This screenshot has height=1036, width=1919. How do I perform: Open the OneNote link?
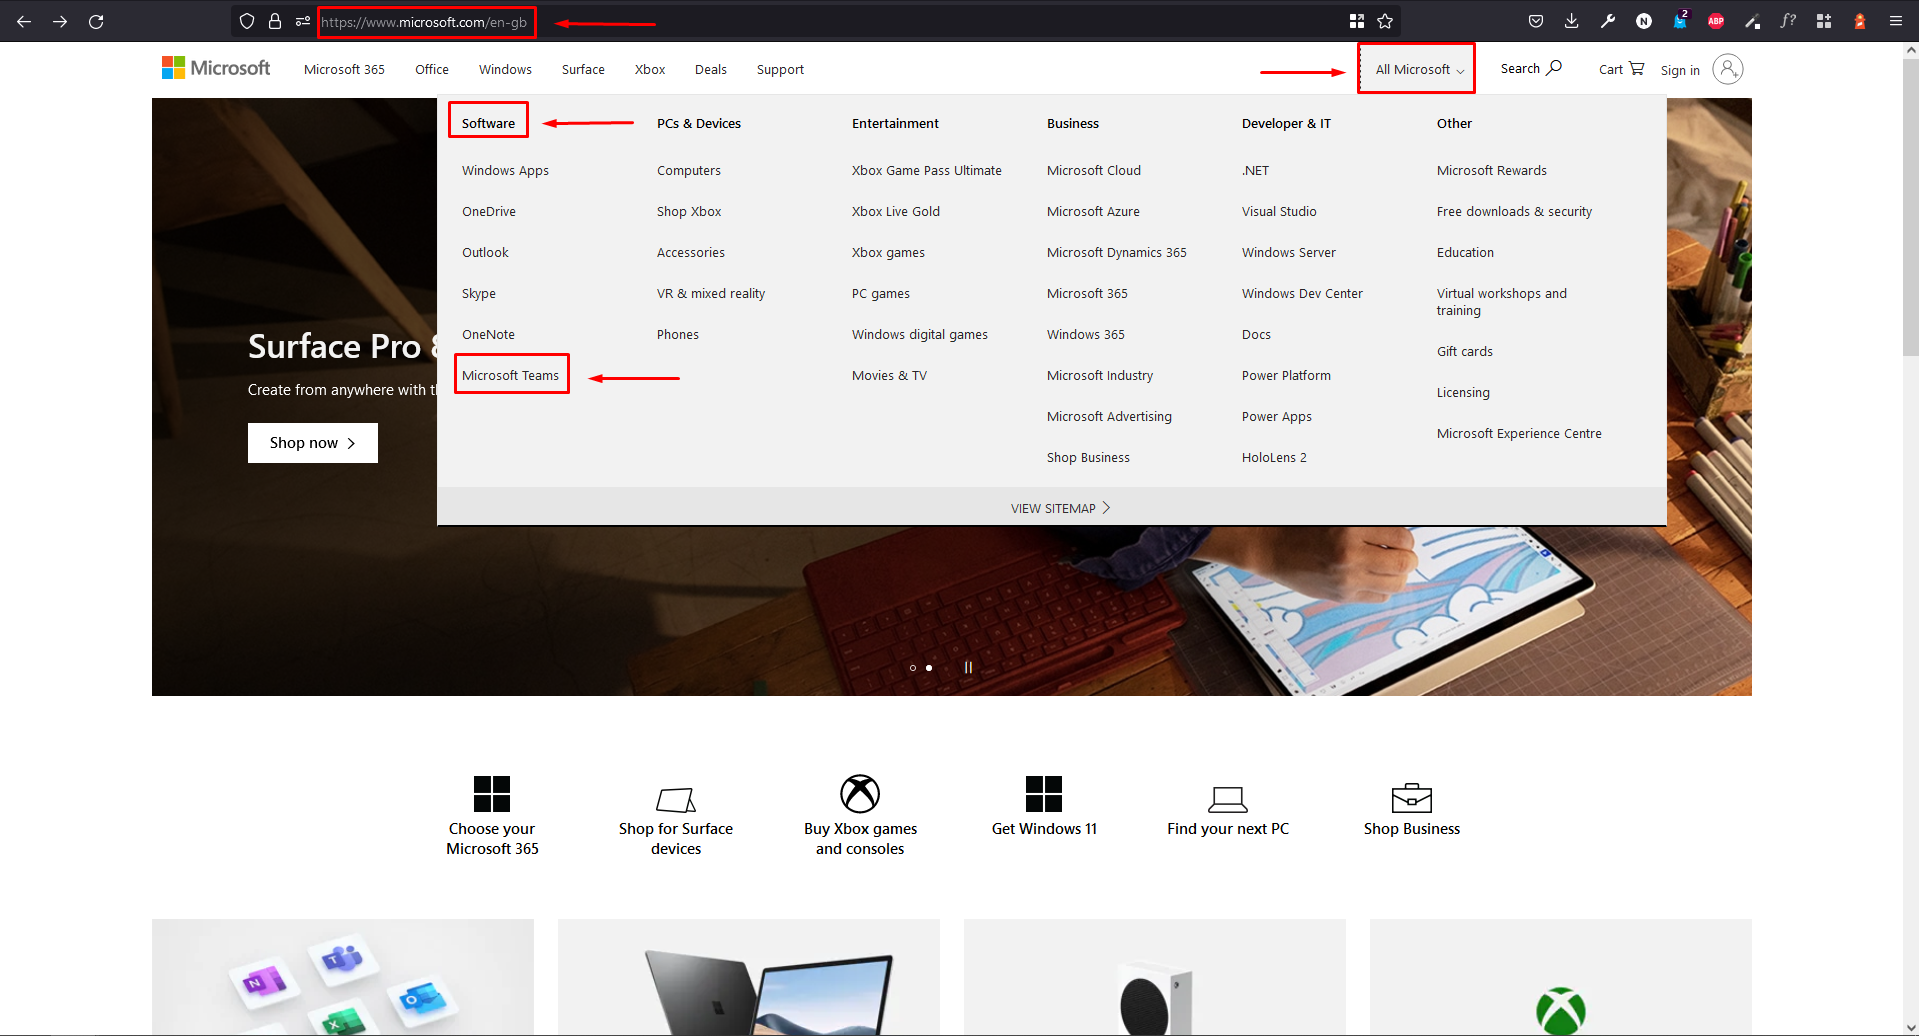coord(488,334)
